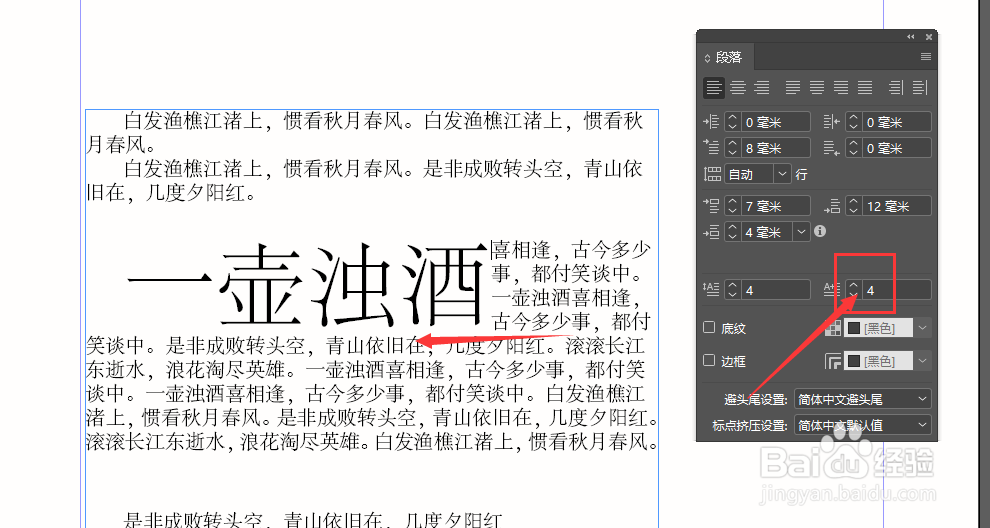Viewport: 990px width, 528px height.
Task: Select the align left paragraph icon
Action: 714,88
